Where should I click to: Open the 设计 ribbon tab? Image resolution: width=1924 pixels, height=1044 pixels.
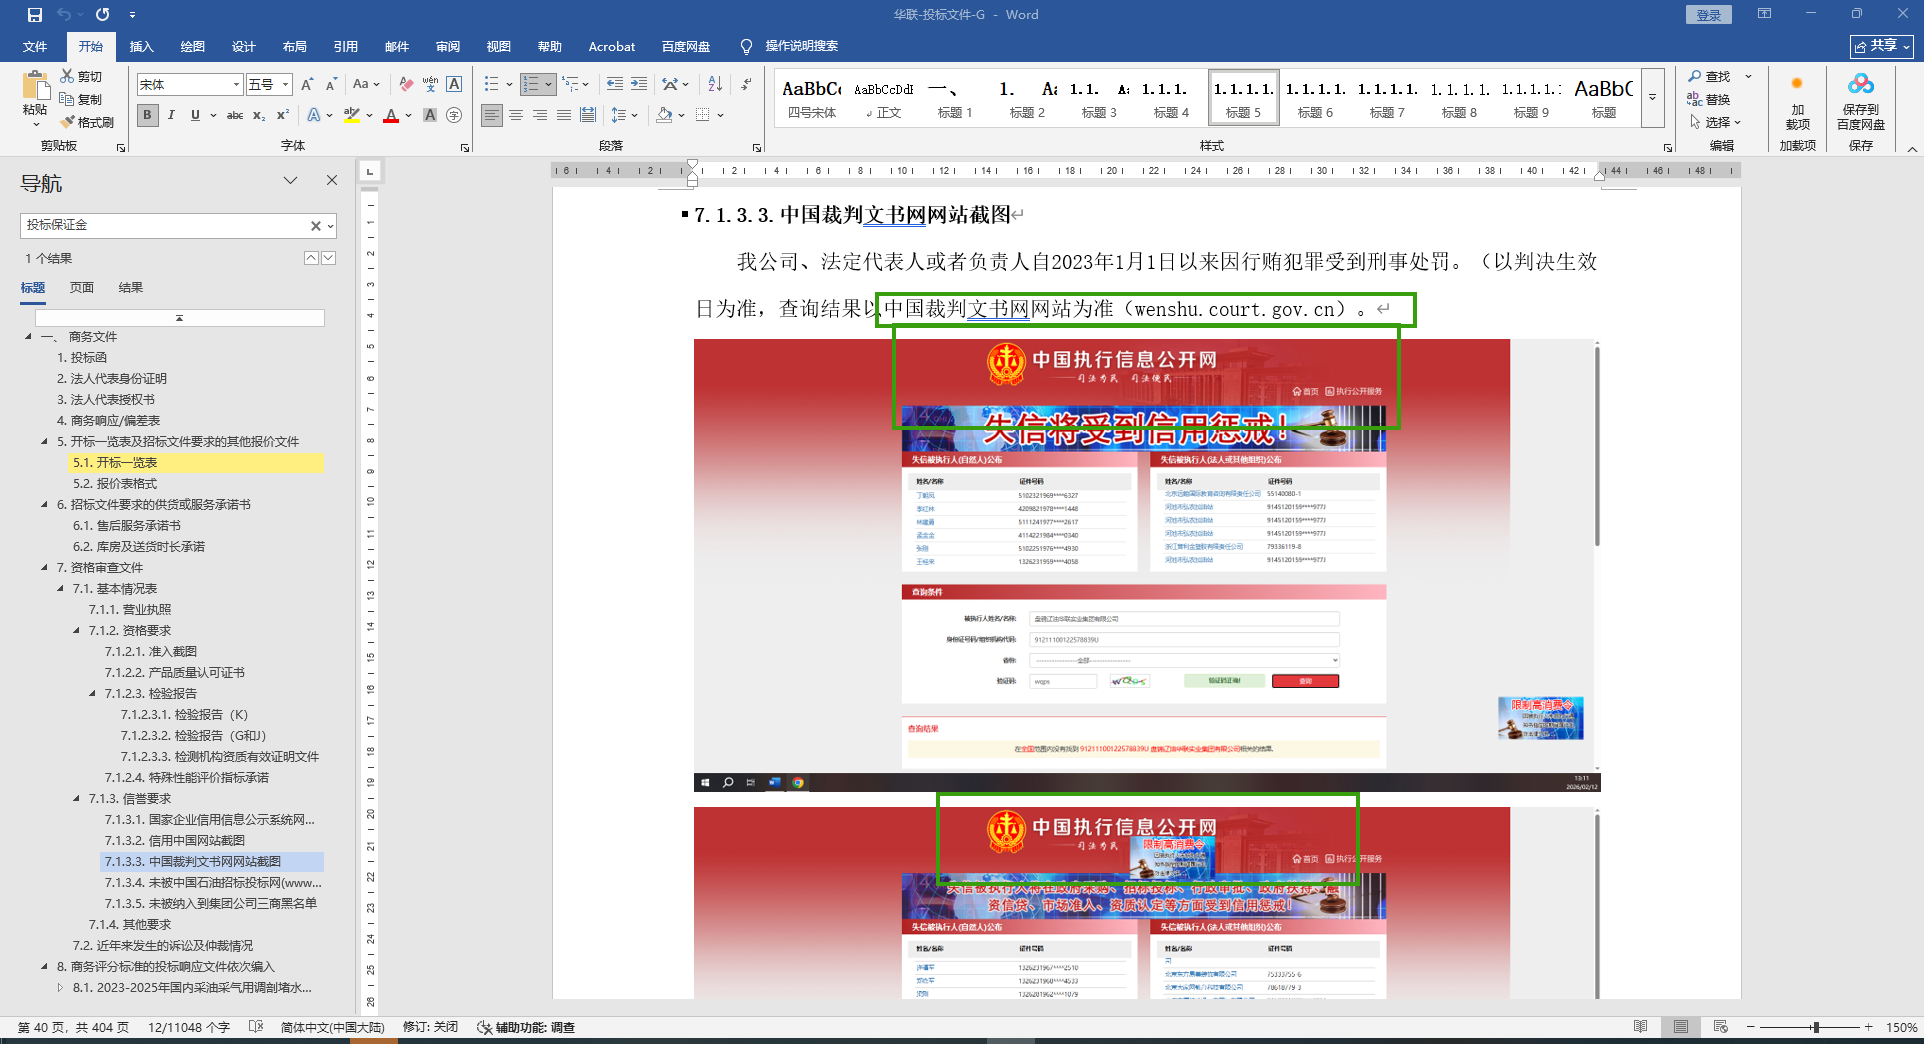click(x=243, y=46)
